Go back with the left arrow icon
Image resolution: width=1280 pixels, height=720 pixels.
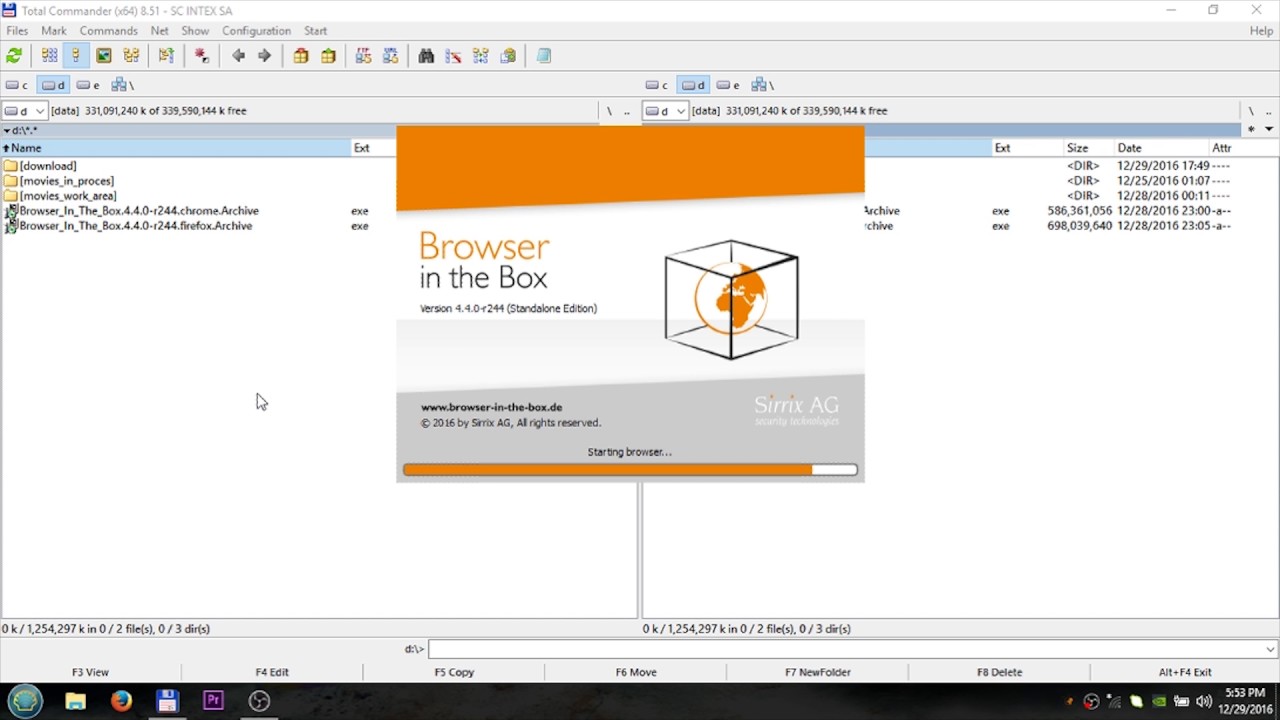[238, 56]
